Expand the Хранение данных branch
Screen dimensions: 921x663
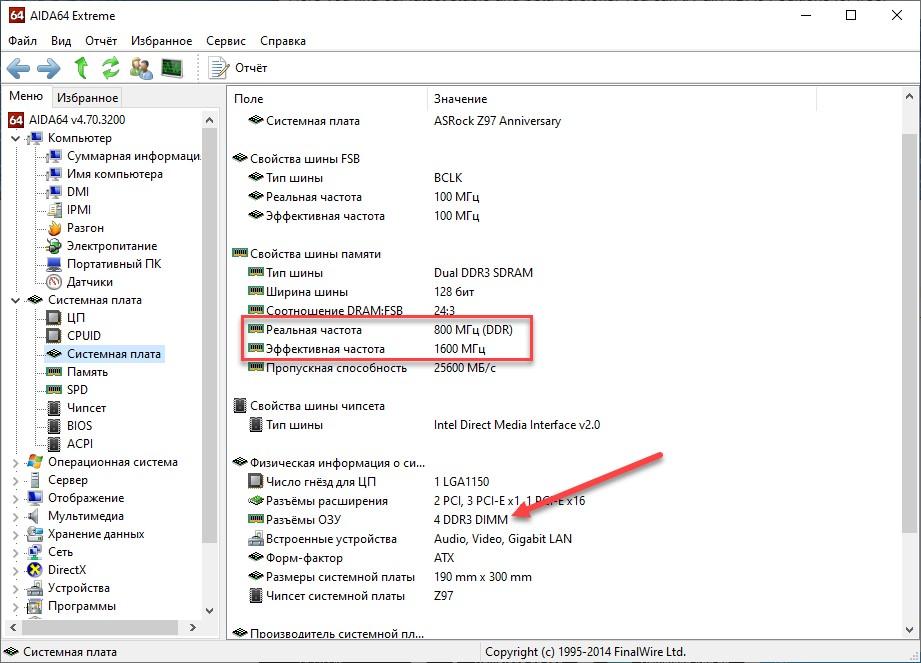[x=15, y=535]
